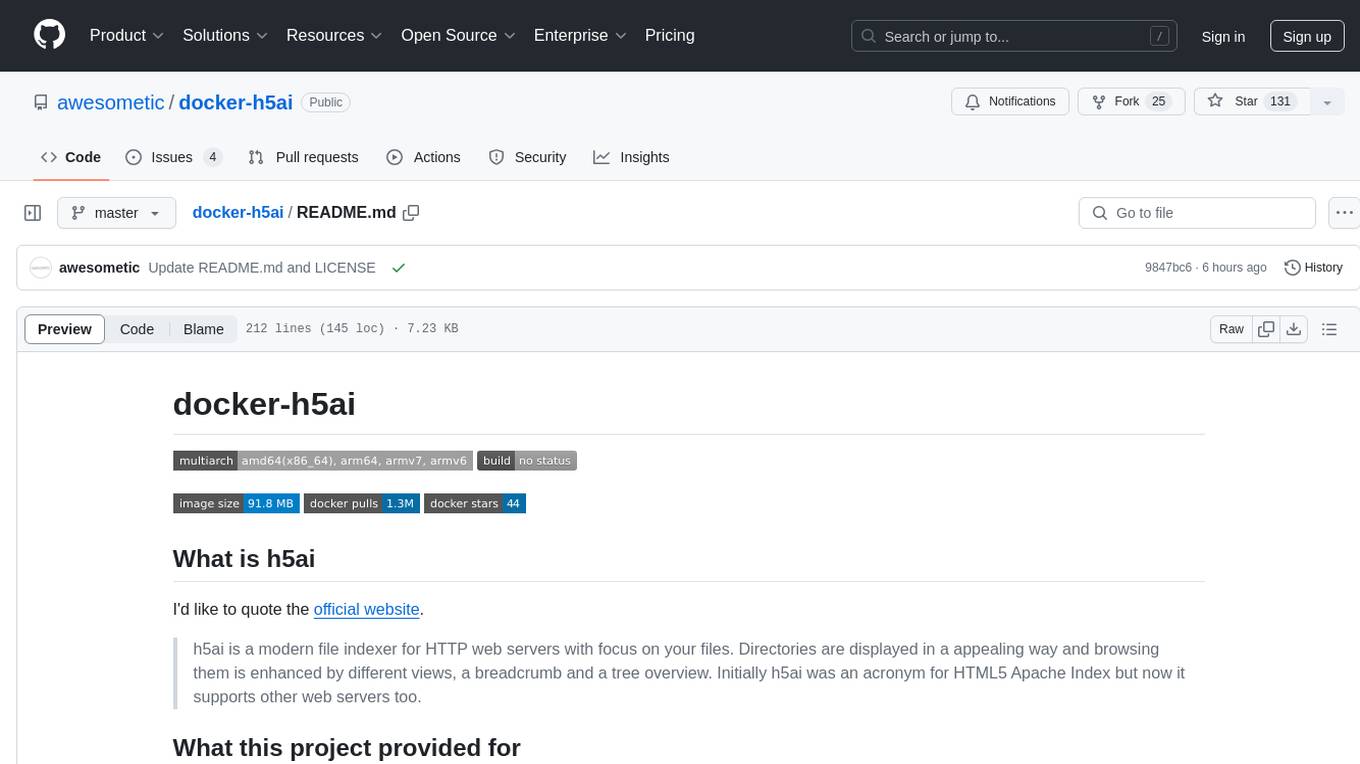Star the docker-h5ai repository
Image resolution: width=1360 pixels, height=764 pixels.
click(x=1250, y=102)
